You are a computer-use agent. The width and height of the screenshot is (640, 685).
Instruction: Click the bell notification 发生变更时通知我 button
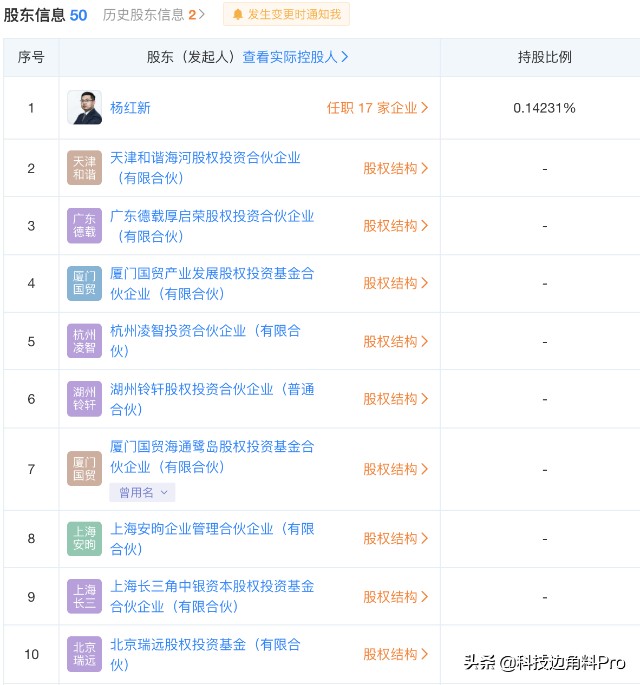point(286,14)
